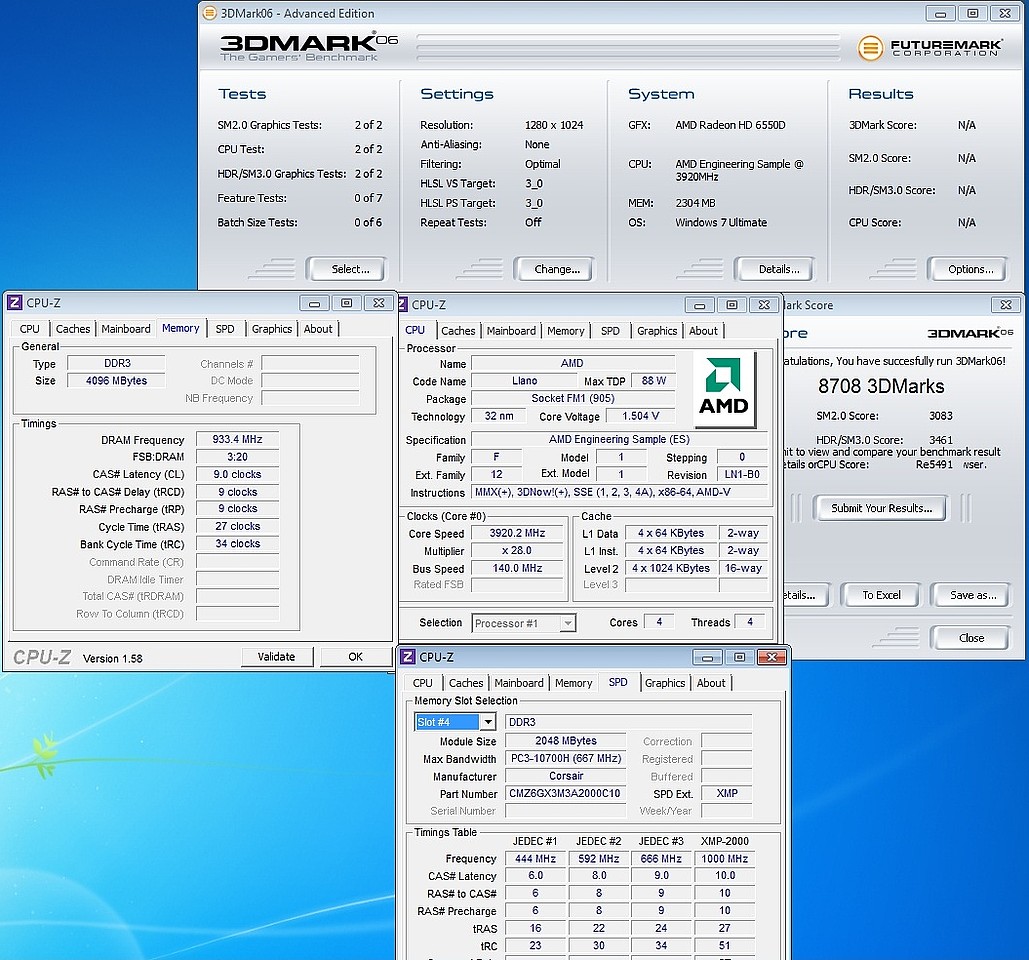Click the 8708 3DMarks score text
The image size is (1029, 960).
881,386
